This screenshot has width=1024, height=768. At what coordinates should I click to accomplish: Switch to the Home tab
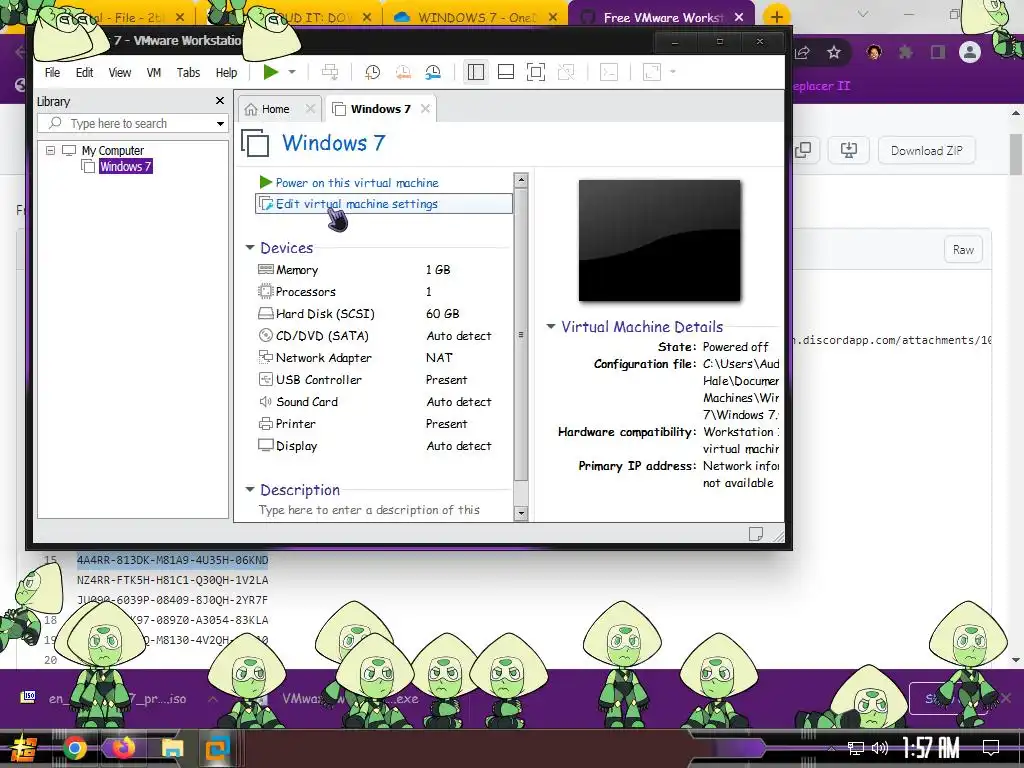pyautogui.click(x=276, y=109)
